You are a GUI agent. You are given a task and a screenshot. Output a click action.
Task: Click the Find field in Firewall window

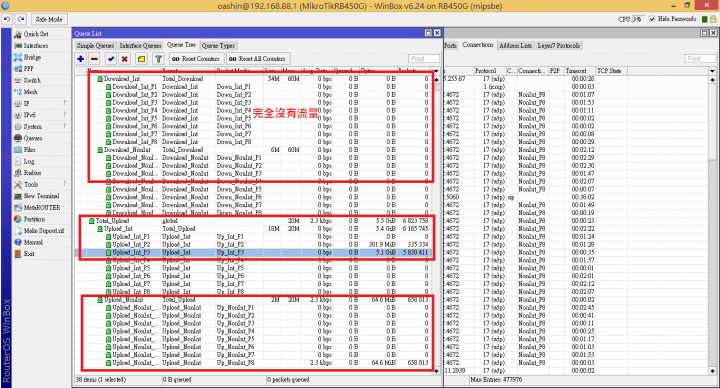pyautogui.click(x=700, y=58)
